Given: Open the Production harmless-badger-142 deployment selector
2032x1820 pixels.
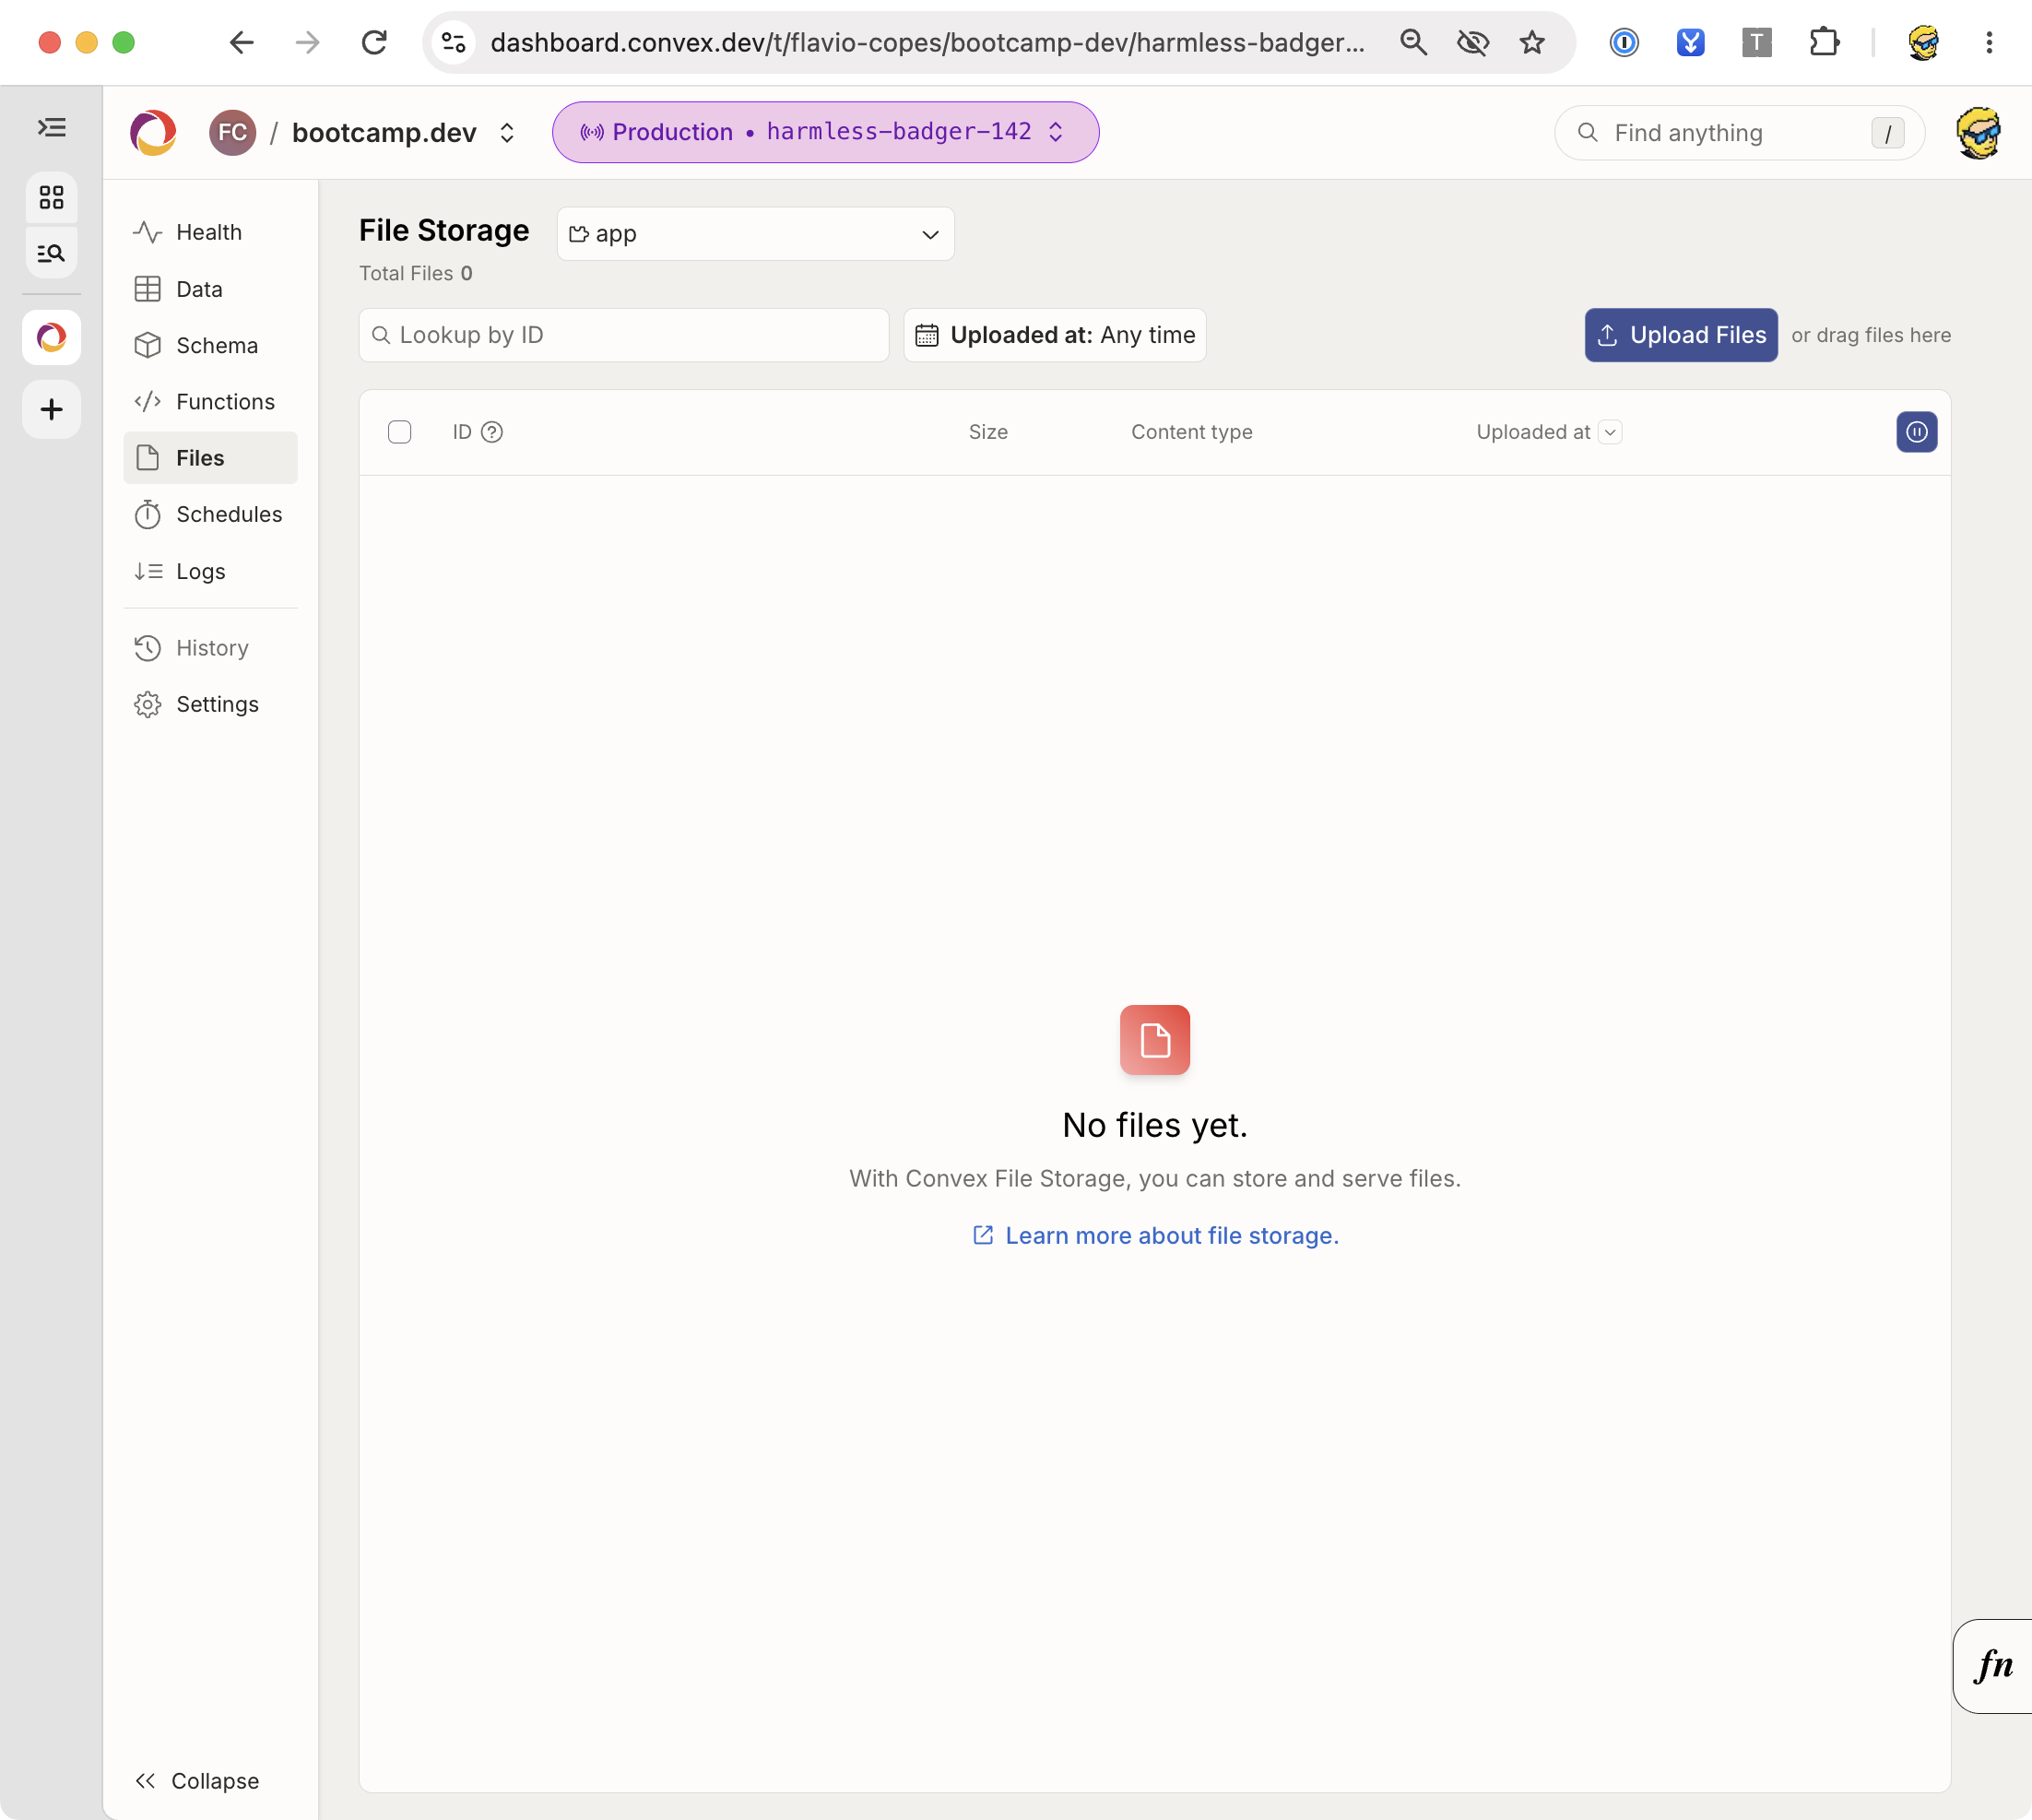Looking at the screenshot, I should (825, 132).
